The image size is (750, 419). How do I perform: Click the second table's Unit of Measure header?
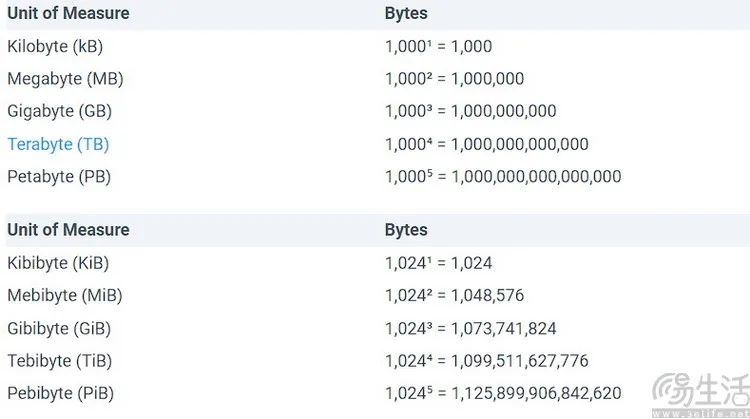(x=68, y=230)
